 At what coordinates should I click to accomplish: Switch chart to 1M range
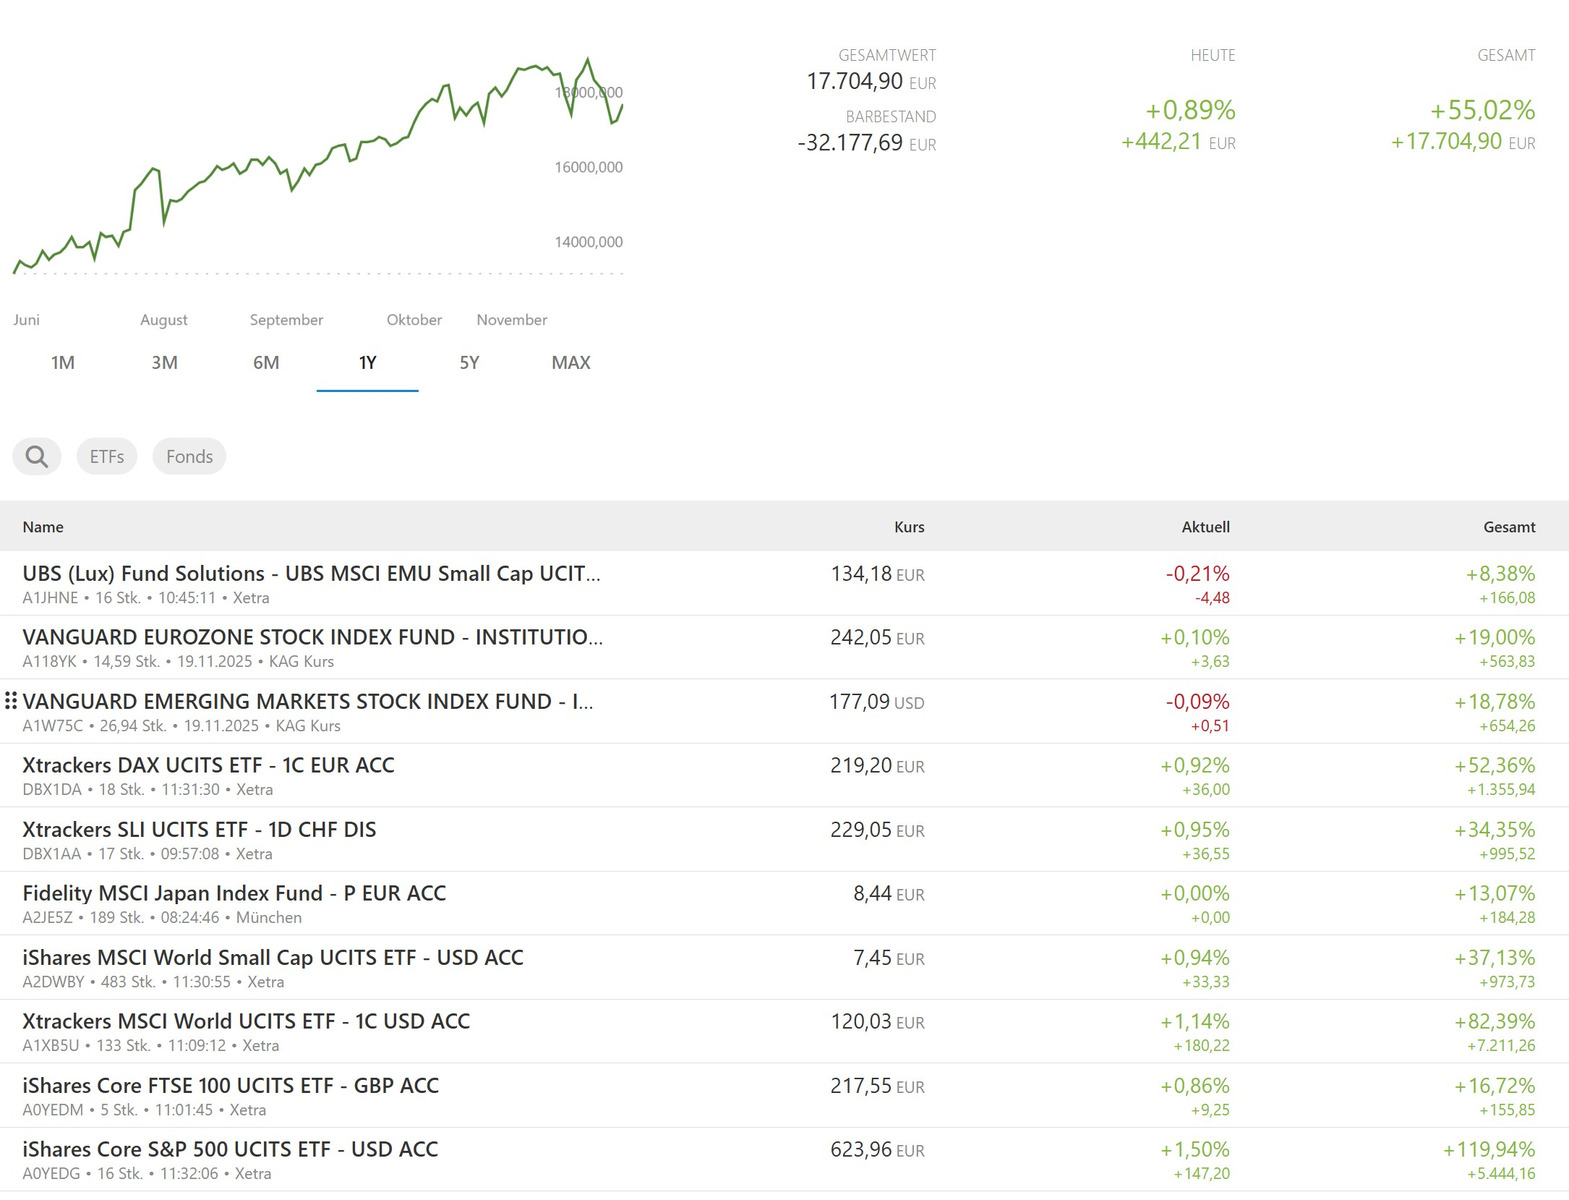(x=63, y=363)
